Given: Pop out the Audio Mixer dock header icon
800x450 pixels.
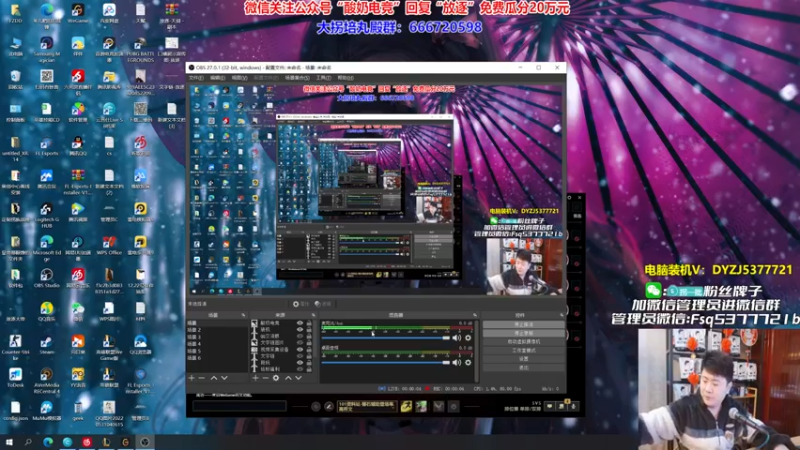Looking at the screenshot, I should pos(475,315).
